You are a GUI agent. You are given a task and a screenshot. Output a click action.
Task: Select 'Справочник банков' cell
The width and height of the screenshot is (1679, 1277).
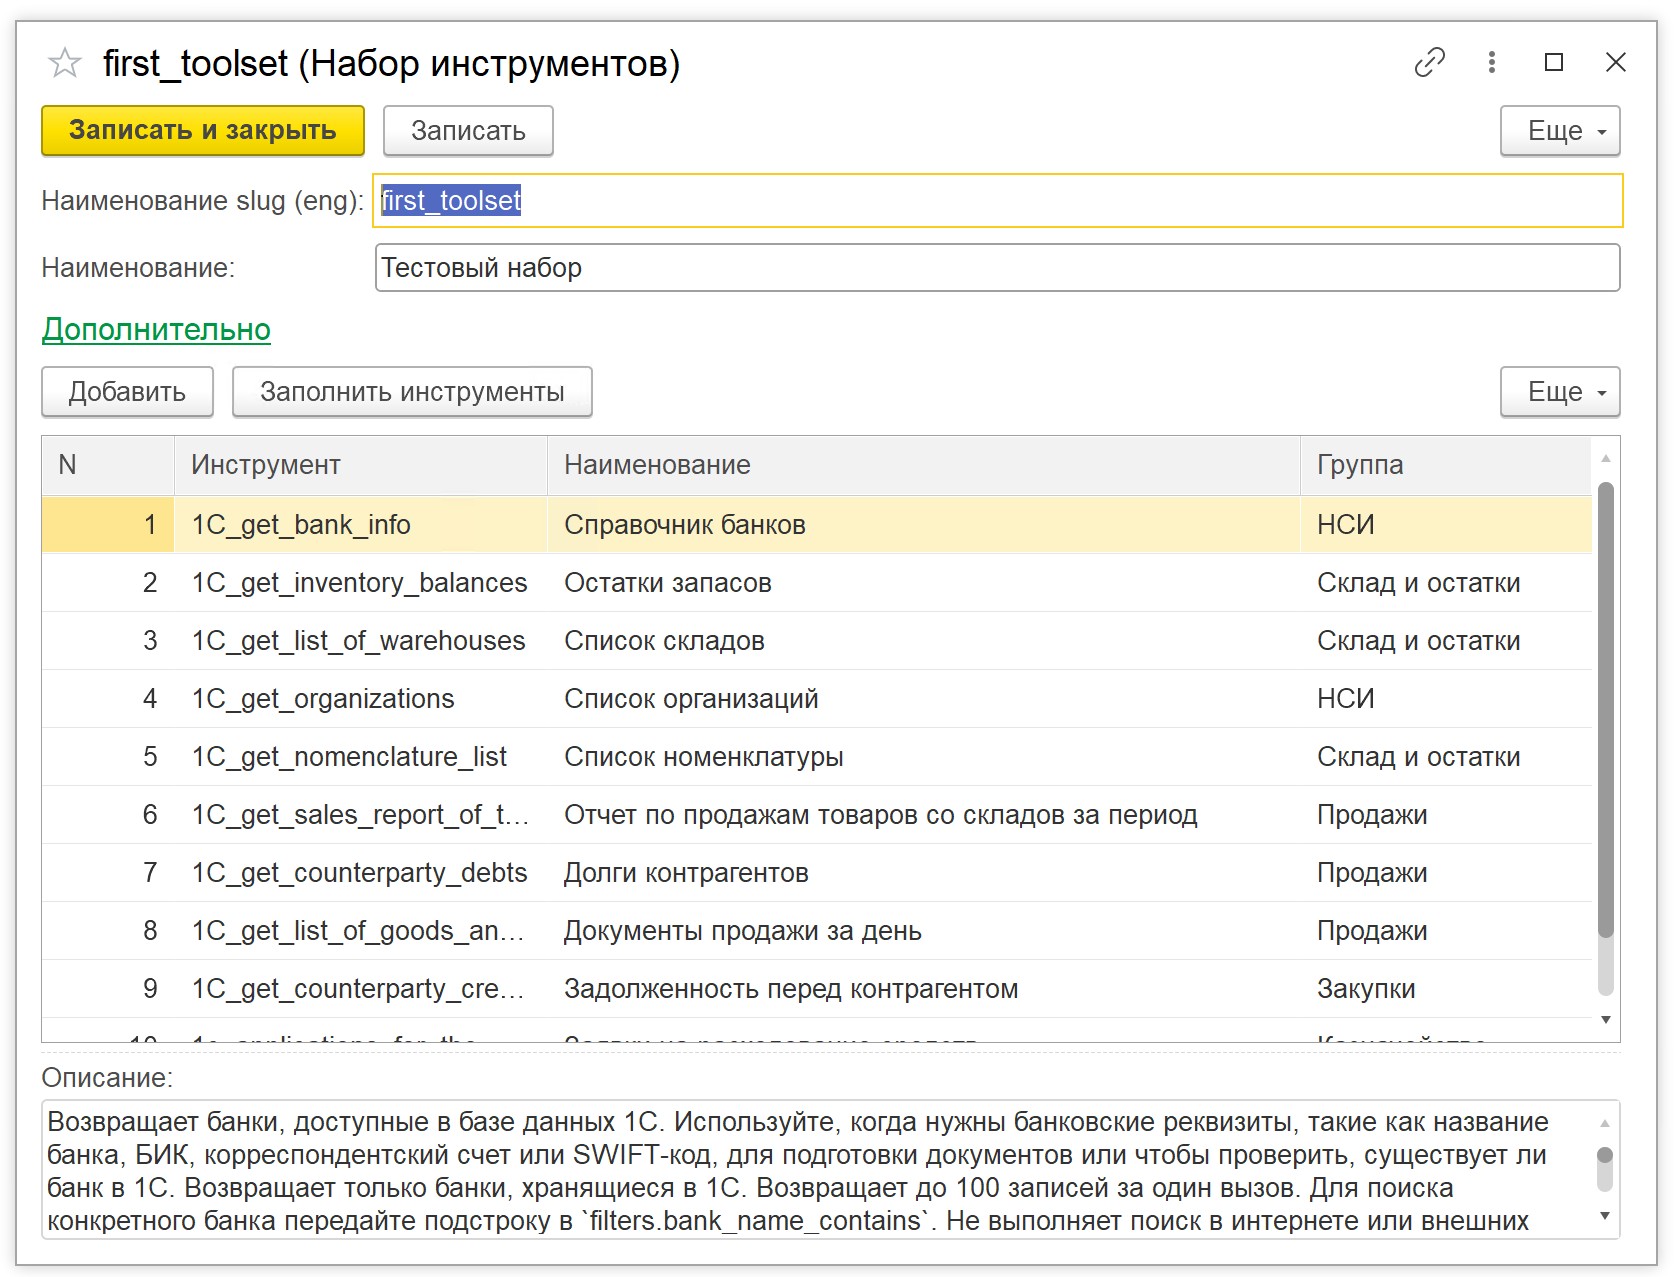point(924,525)
